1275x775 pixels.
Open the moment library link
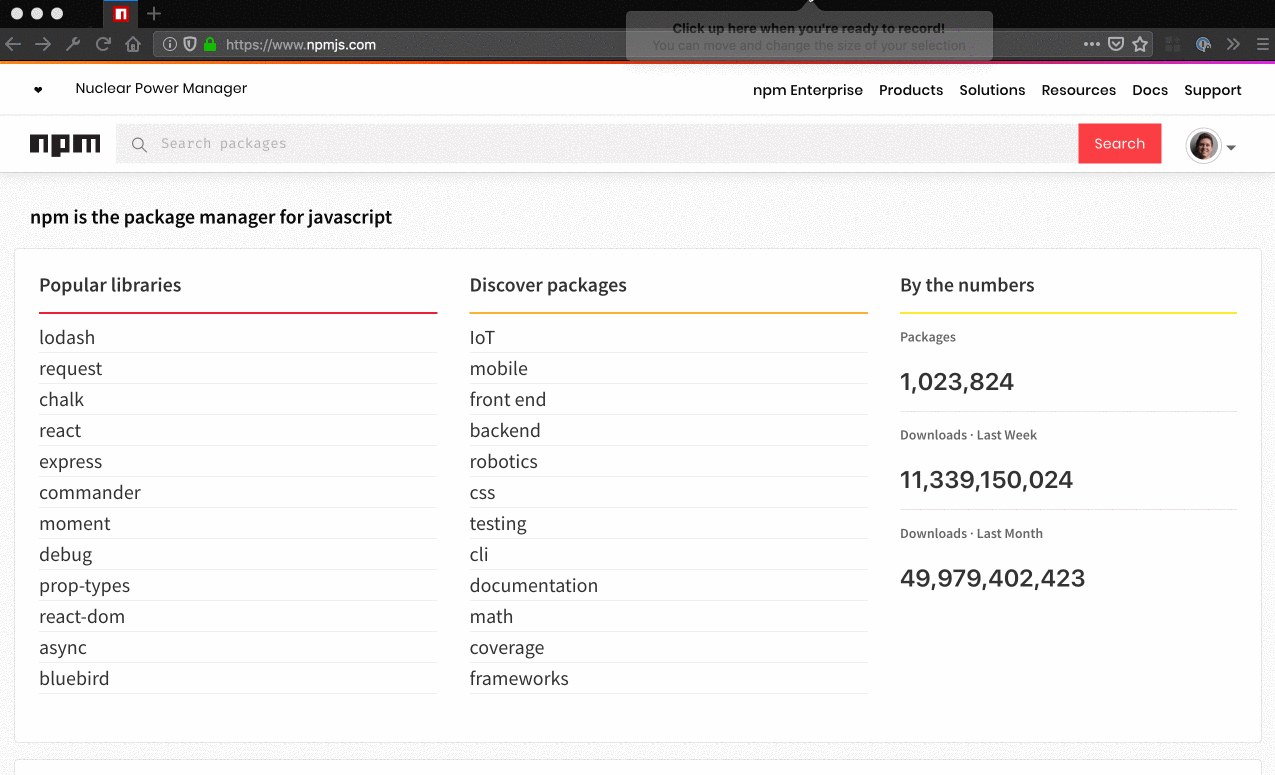pos(75,524)
